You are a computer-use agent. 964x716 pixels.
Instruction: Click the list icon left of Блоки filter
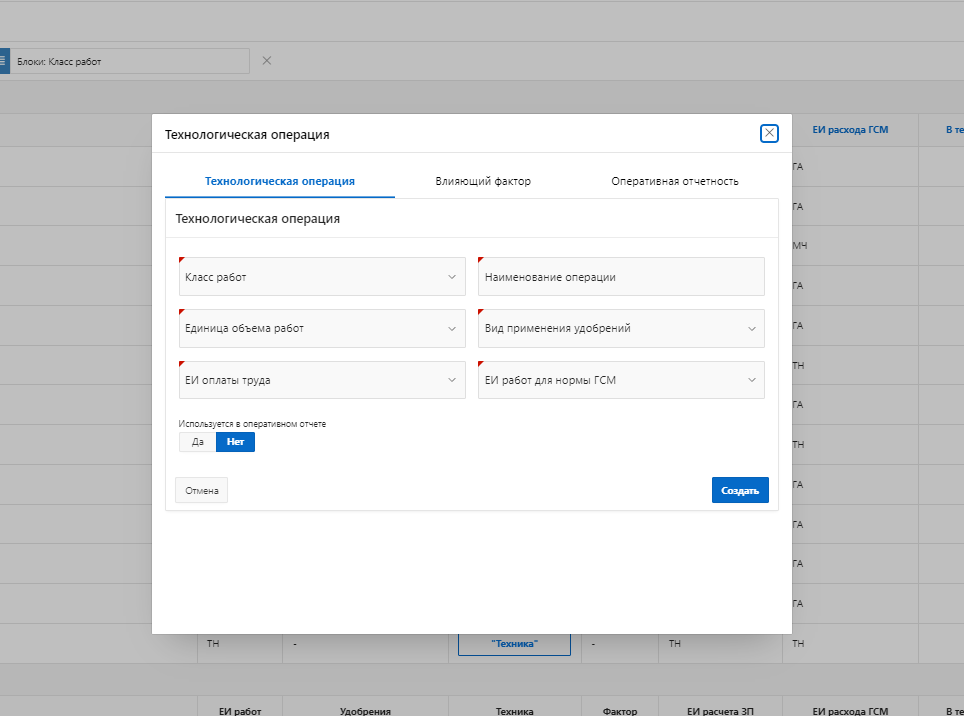tap(3, 61)
